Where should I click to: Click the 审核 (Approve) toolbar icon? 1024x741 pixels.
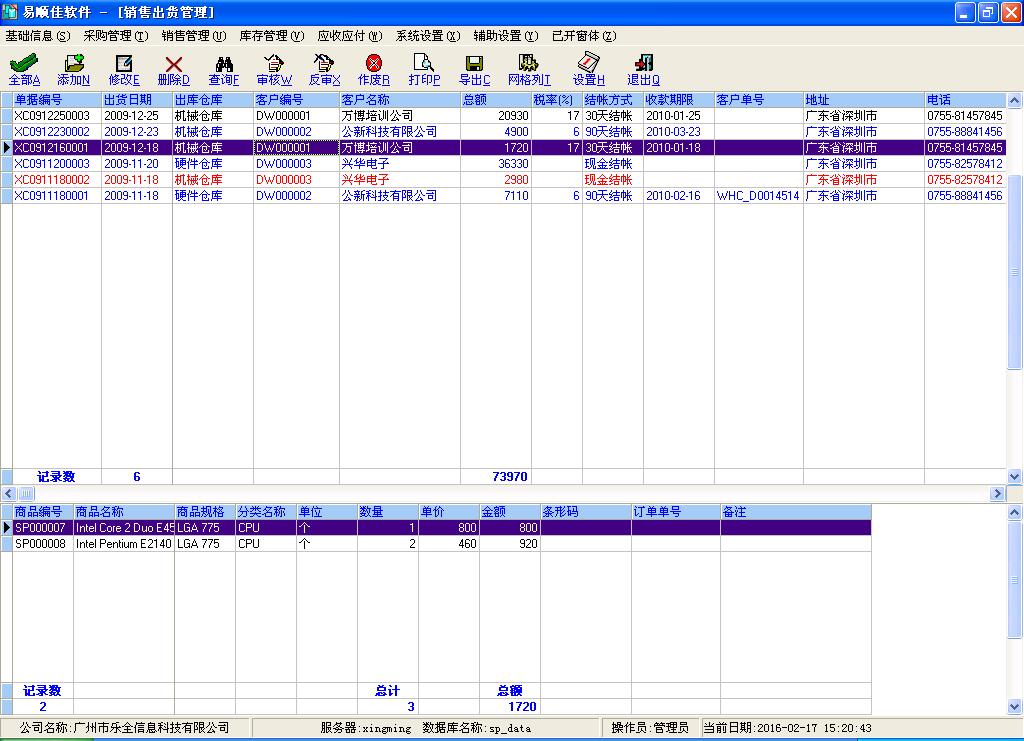(x=274, y=68)
